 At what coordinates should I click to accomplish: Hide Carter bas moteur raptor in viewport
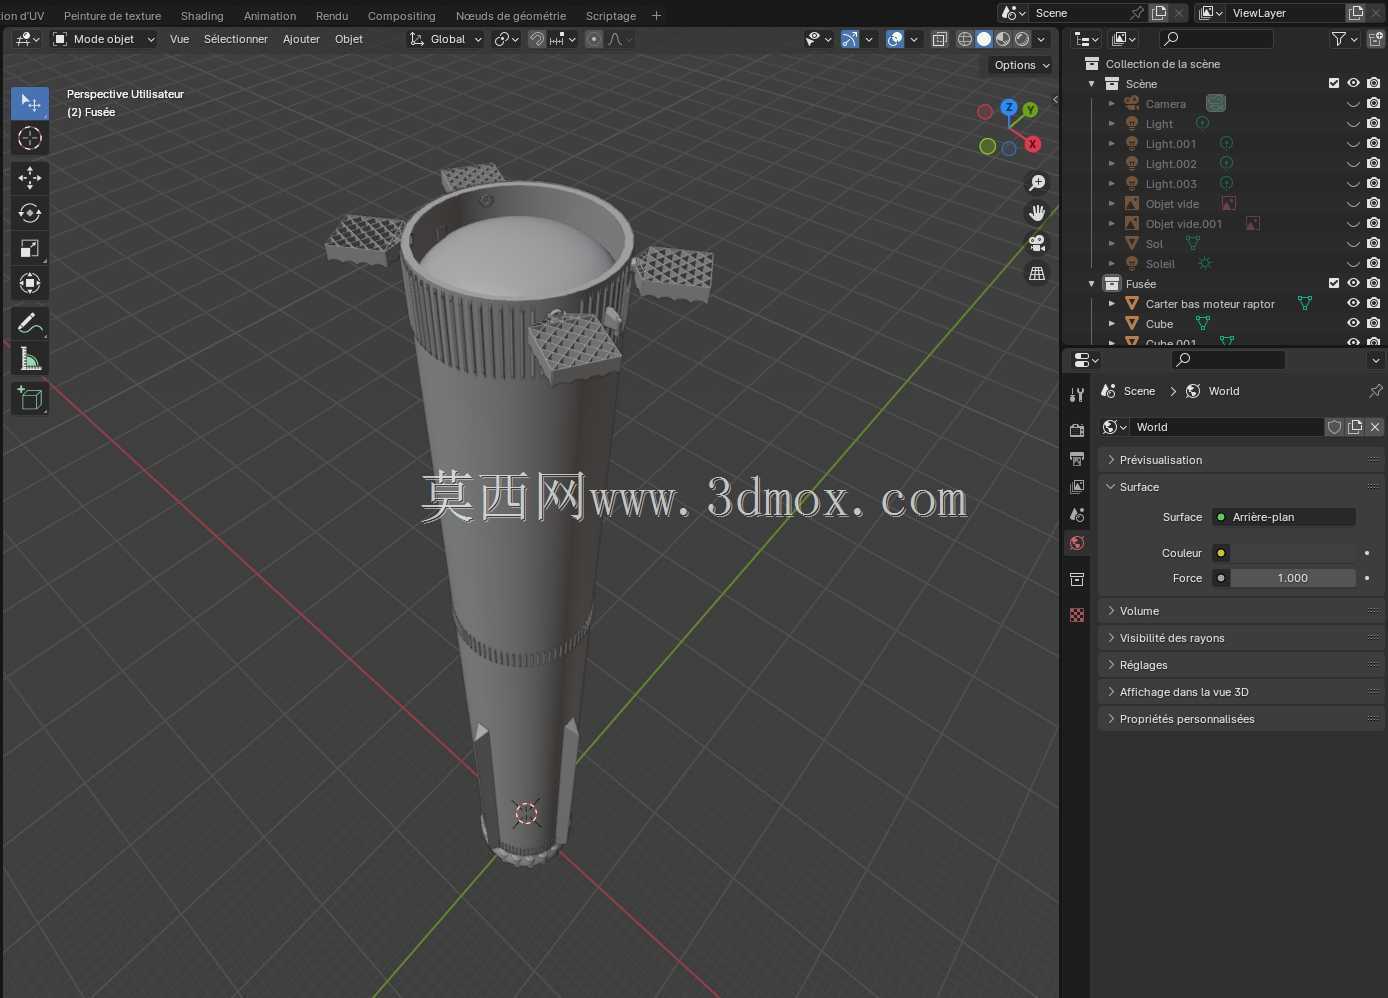pyautogui.click(x=1353, y=303)
